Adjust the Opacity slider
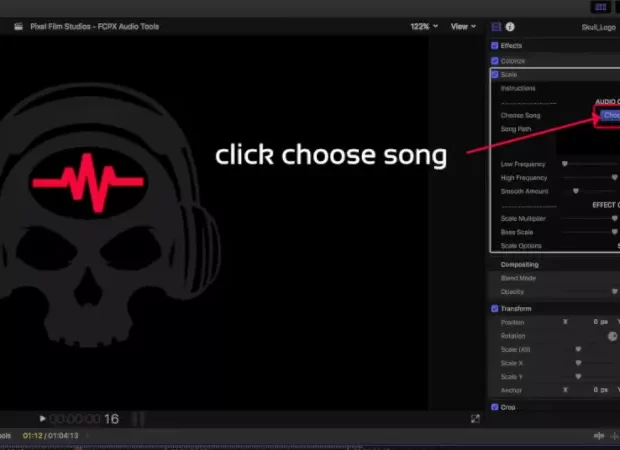Image resolution: width=620 pixels, height=450 pixels. tap(614, 291)
